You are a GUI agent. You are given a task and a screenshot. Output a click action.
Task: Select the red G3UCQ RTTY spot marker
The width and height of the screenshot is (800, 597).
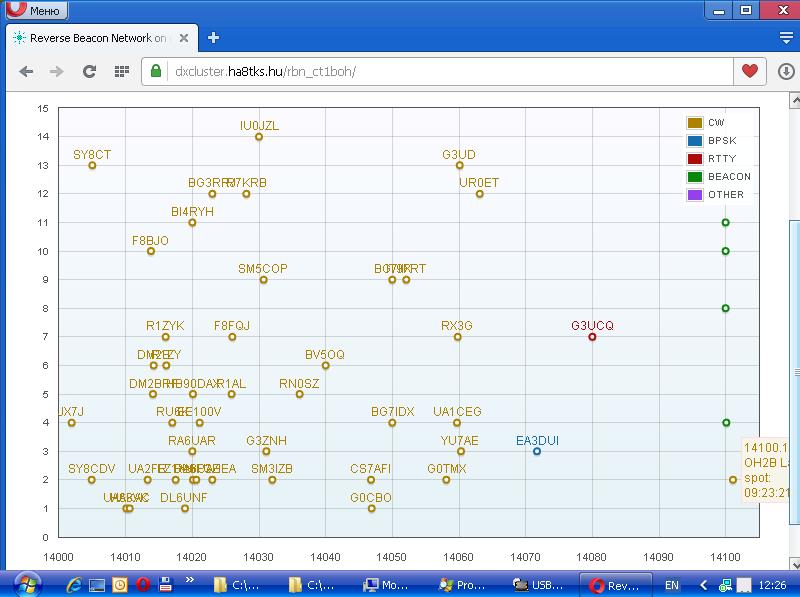pyautogui.click(x=592, y=337)
